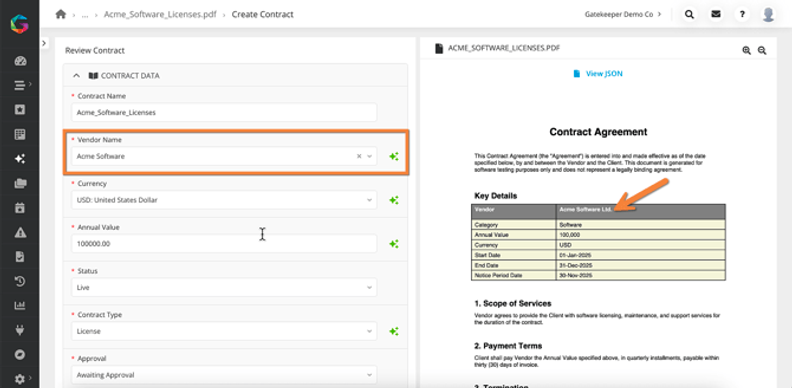Open the Contract Type dropdown

pyautogui.click(x=224, y=331)
